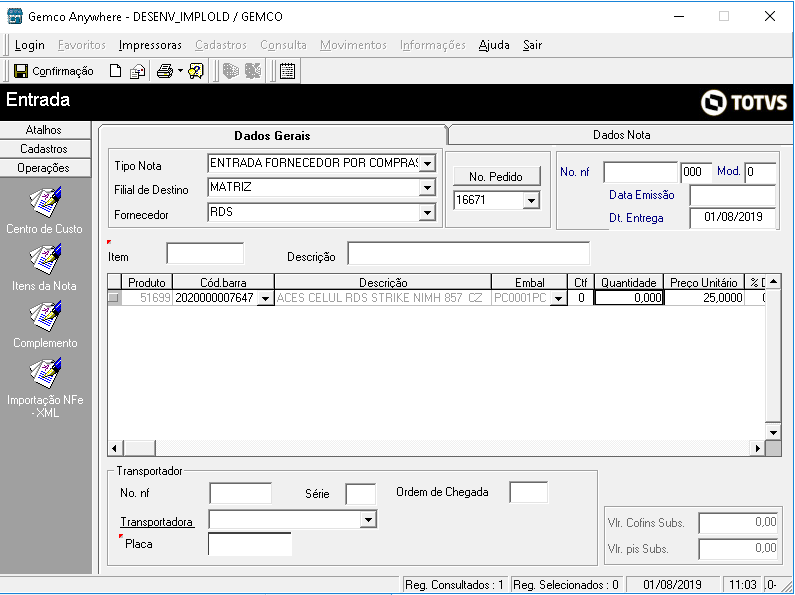Open the Cód.barra dropdown in the grid row

[x=265, y=299]
